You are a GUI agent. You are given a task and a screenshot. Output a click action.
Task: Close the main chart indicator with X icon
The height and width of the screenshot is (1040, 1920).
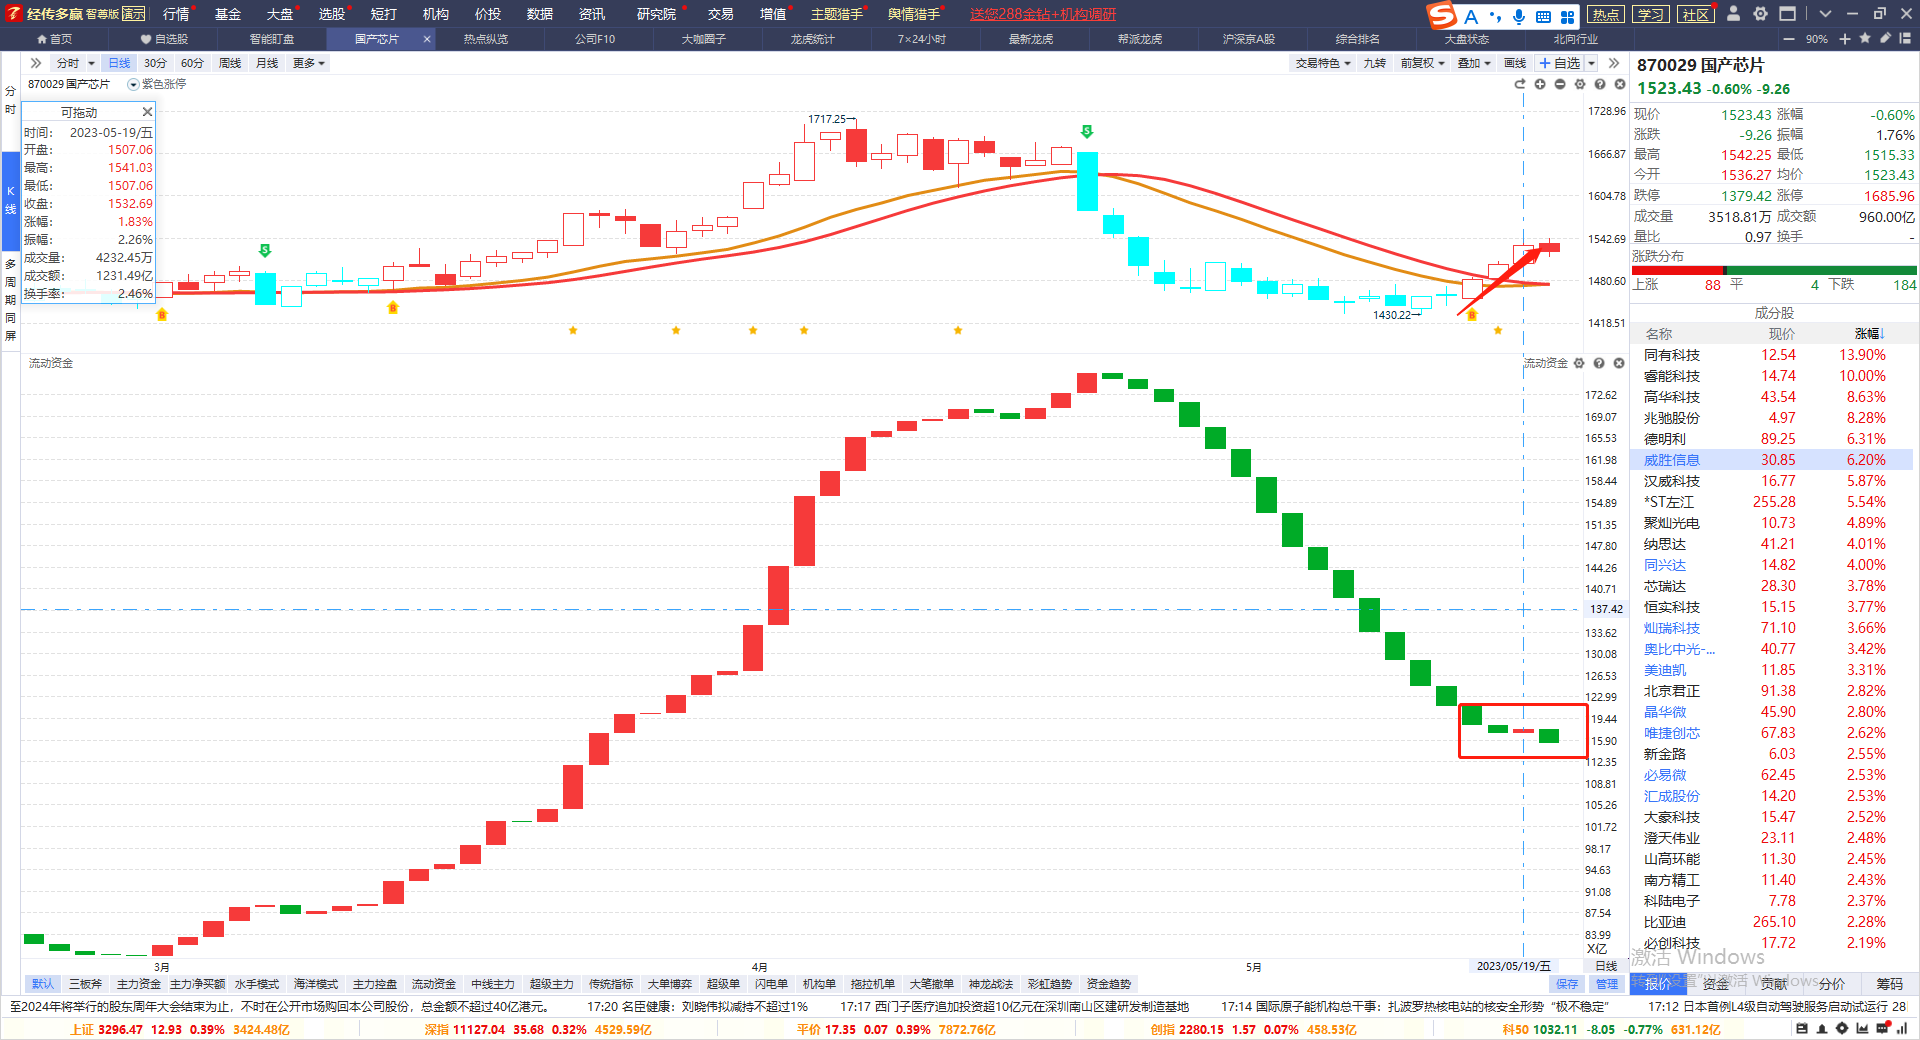coord(1620,84)
